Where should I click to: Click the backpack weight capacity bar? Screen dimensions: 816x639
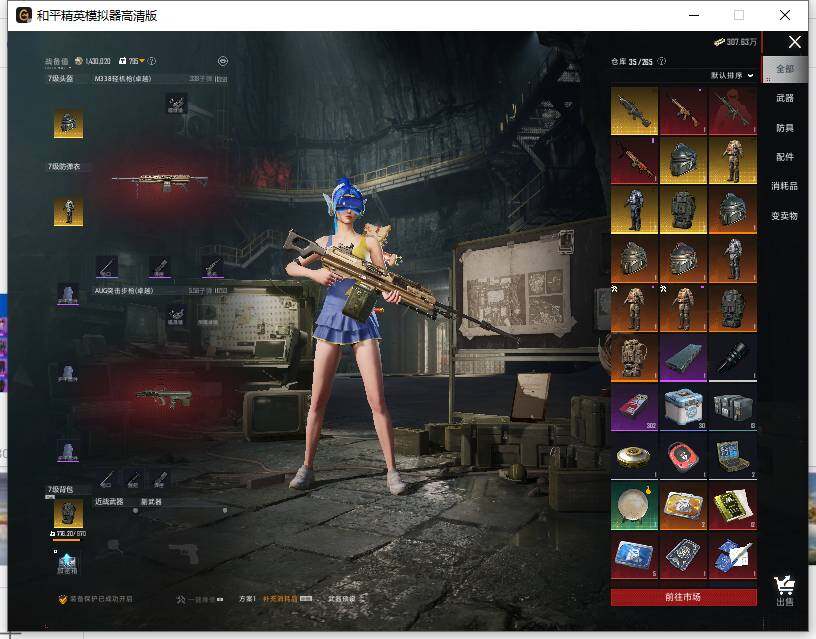point(67,540)
